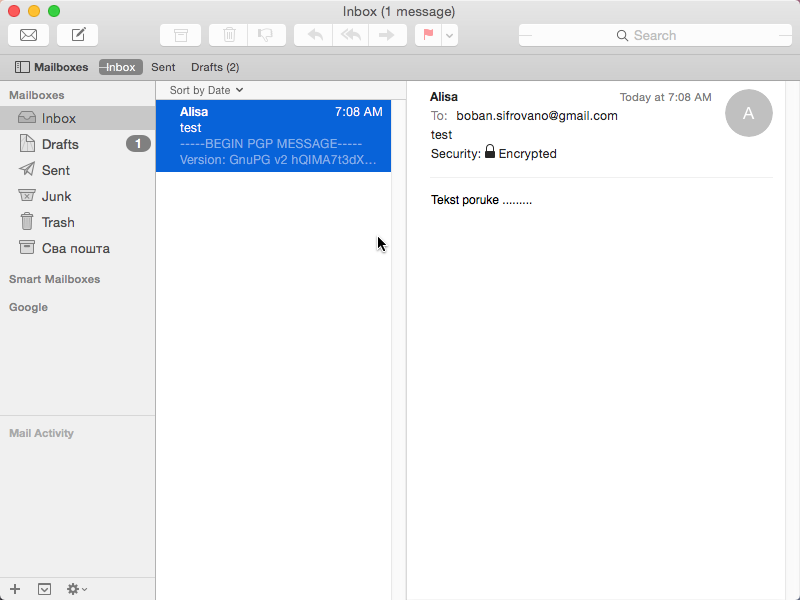Delete the selected message with trash icon

click(x=229, y=35)
